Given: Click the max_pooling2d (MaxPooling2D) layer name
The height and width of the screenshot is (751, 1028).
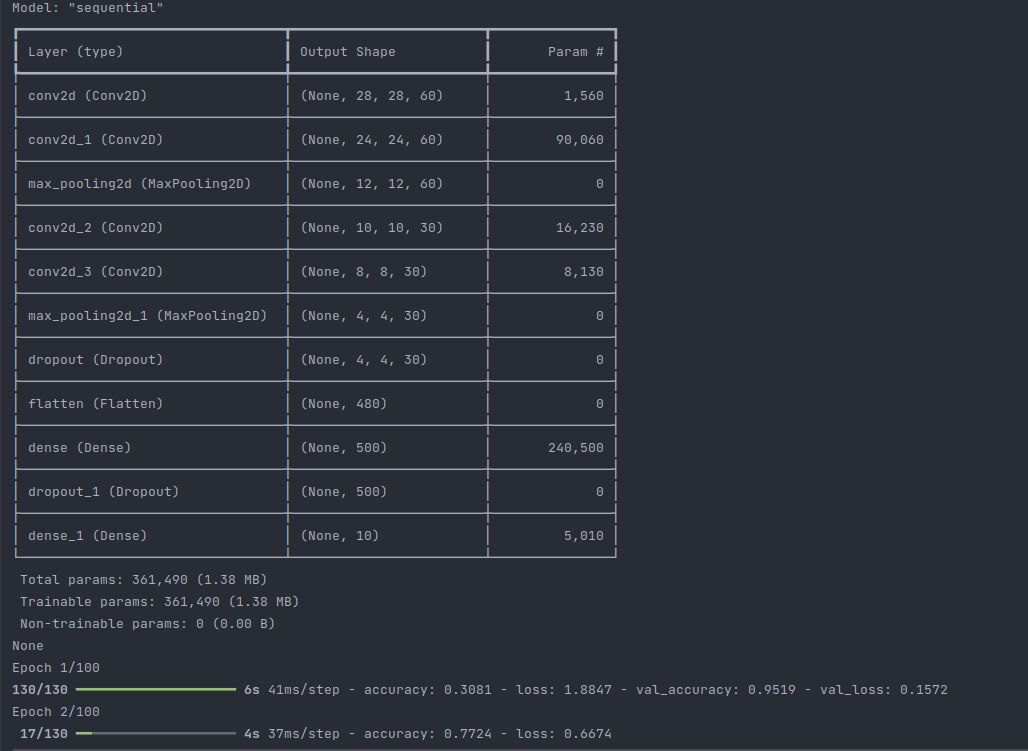Looking at the screenshot, I should [140, 184].
